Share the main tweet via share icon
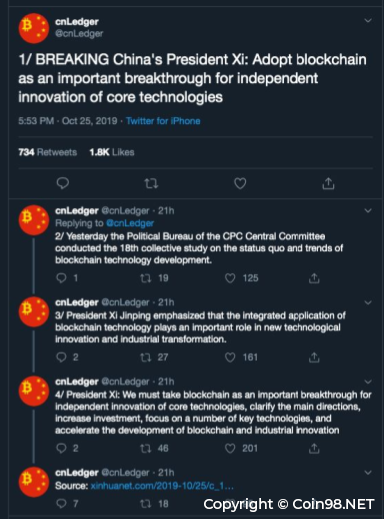Viewport: 384px width, 519px height. point(328,183)
